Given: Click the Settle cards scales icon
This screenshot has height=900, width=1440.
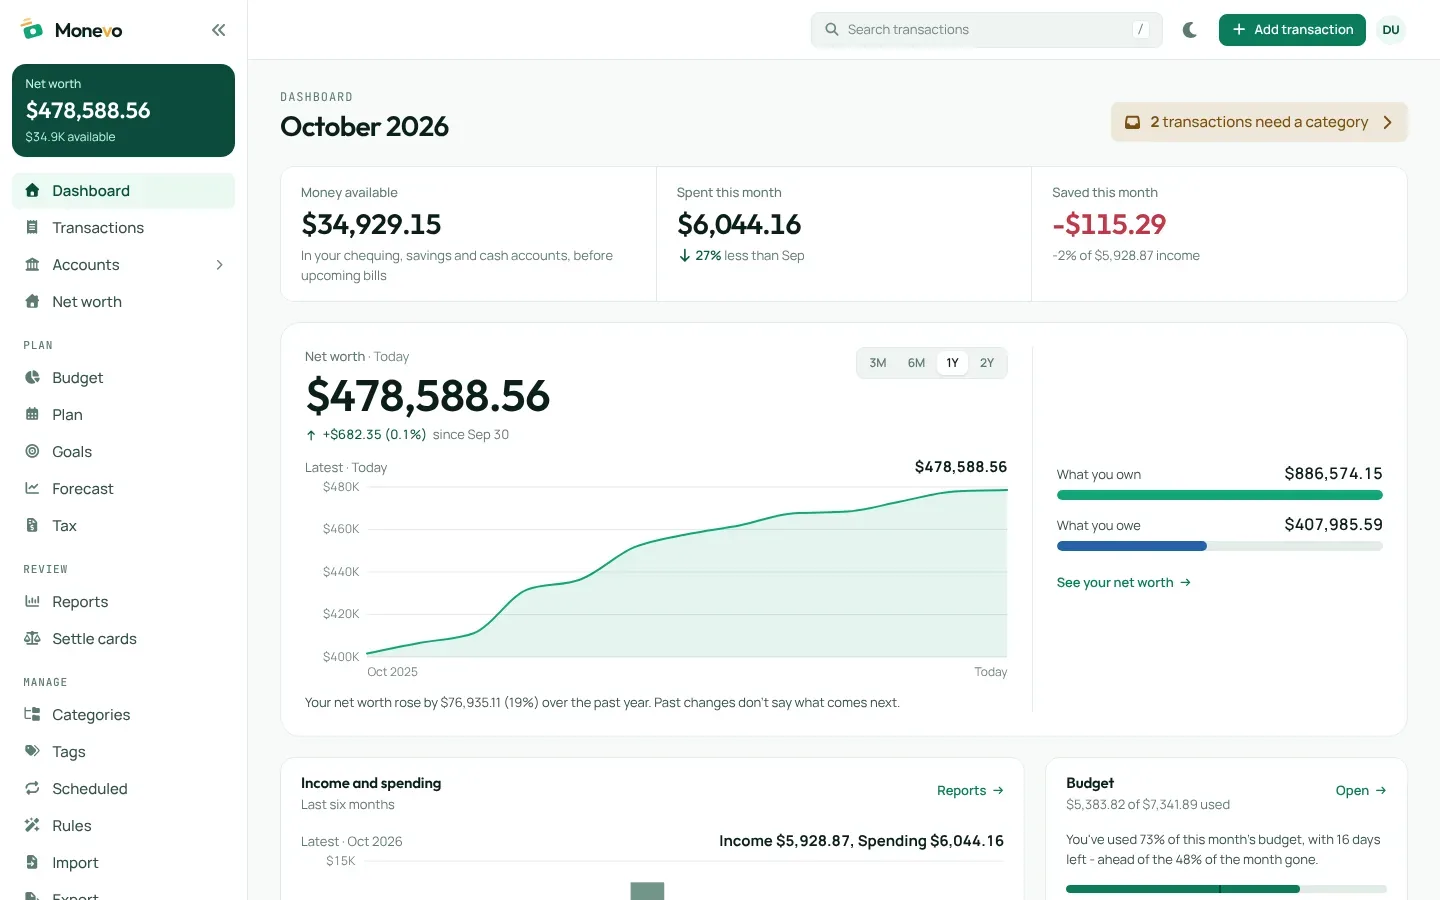Looking at the screenshot, I should click(x=32, y=639).
